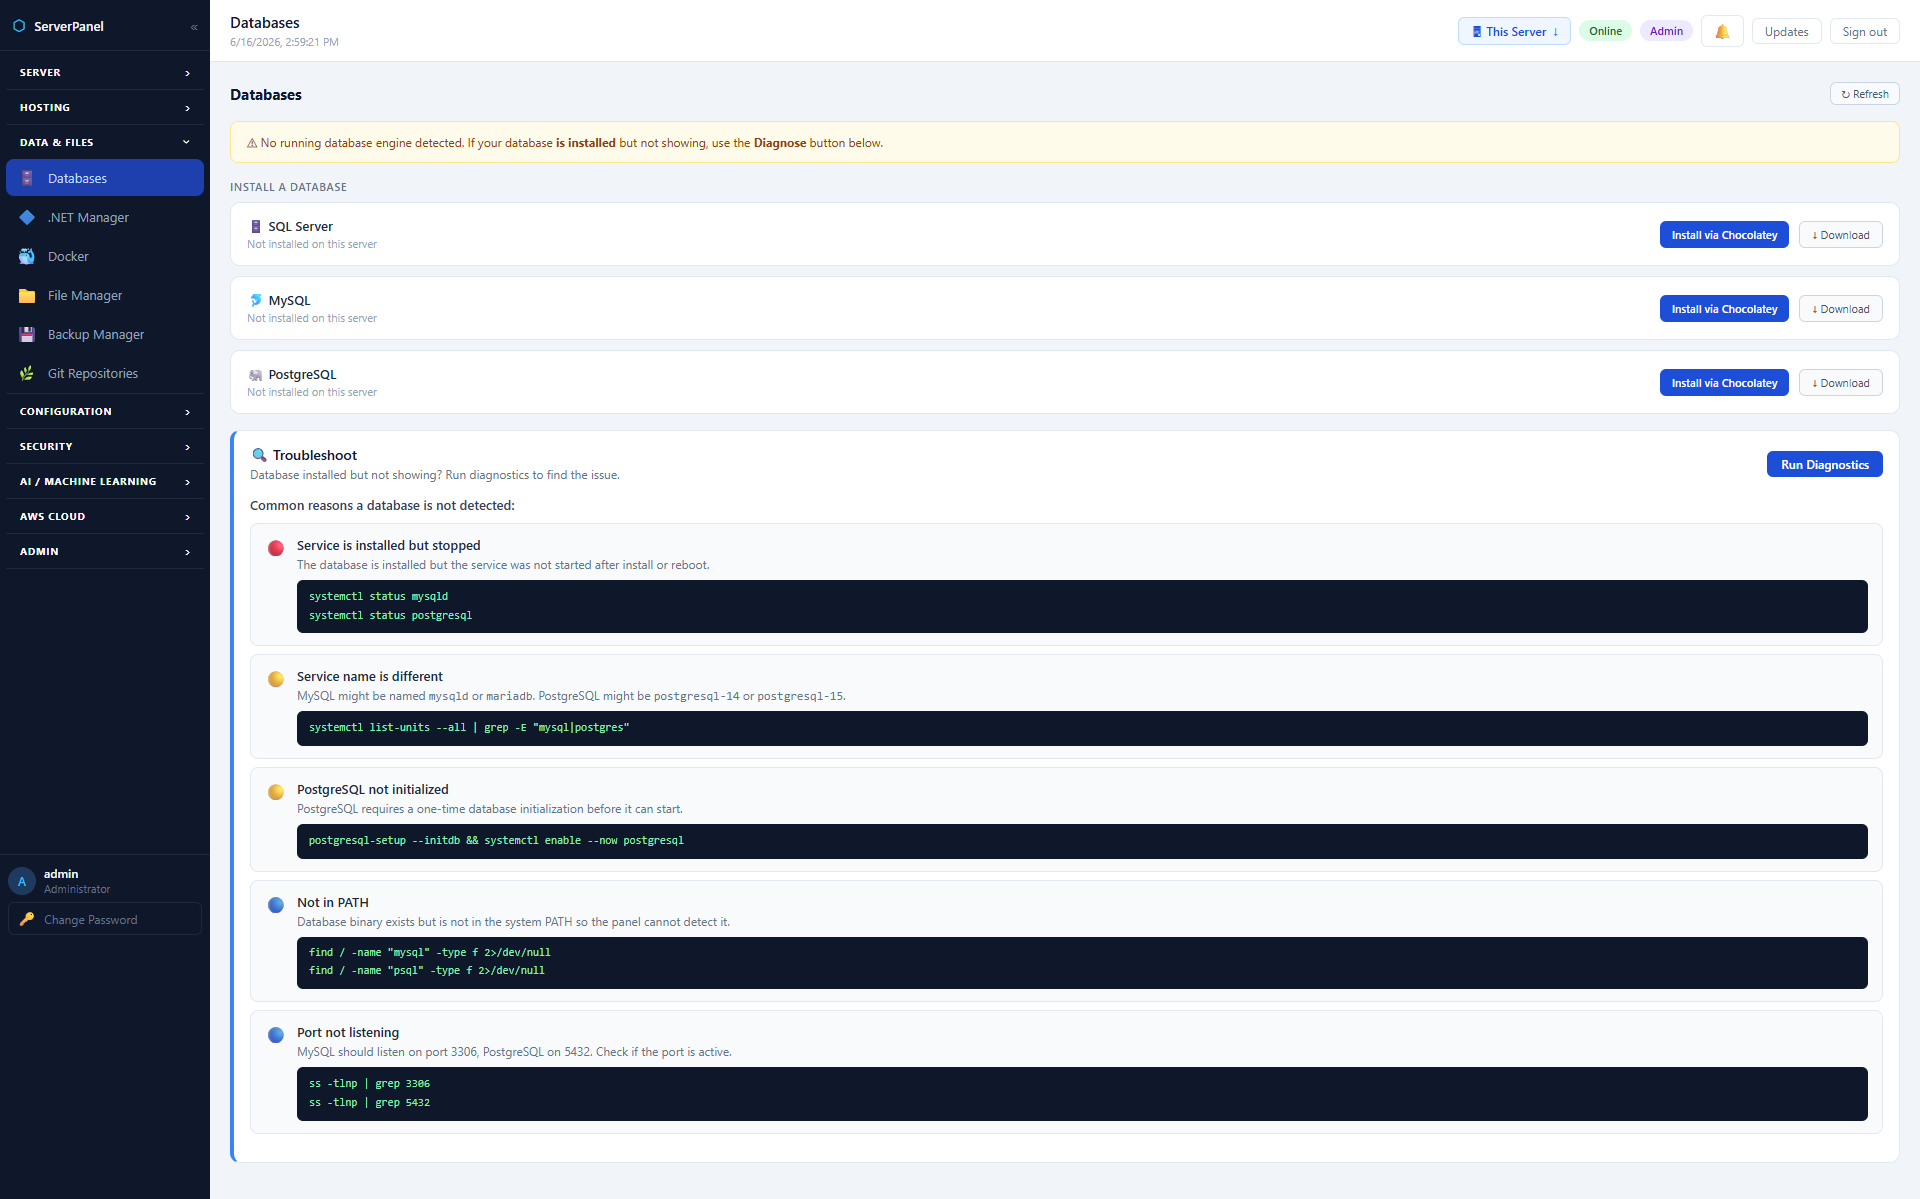Click the key icon beside Change Password
The image size is (1920, 1199).
point(27,919)
